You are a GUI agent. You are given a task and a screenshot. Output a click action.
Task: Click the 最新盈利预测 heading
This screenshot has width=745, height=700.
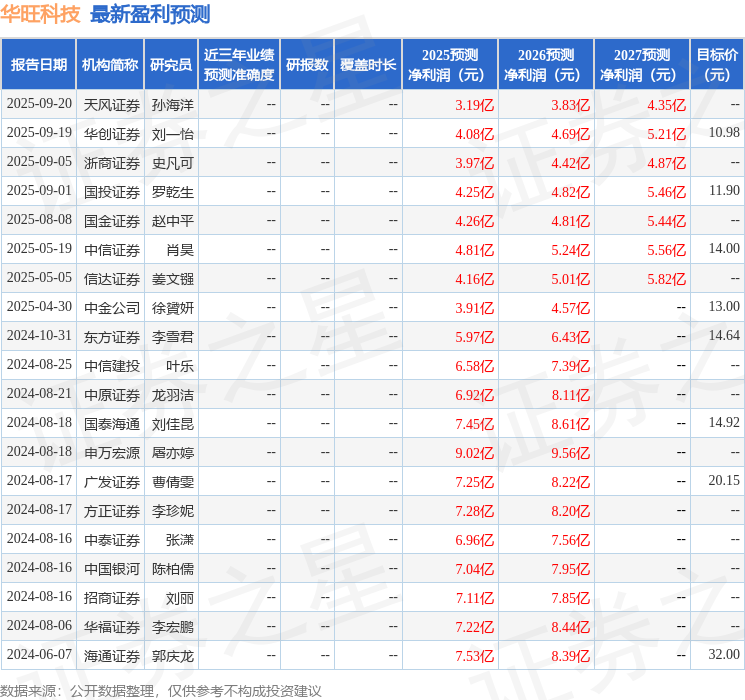point(150,14)
